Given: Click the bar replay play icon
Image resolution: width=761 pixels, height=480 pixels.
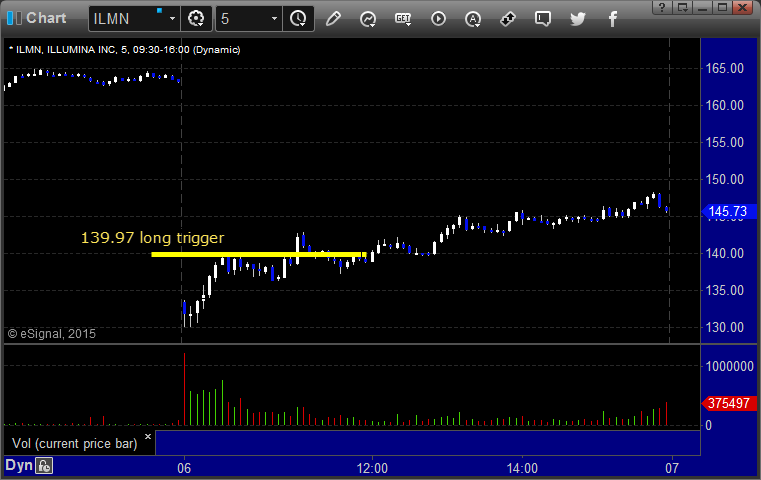Looking at the screenshot, I should [x=438, y=19].
